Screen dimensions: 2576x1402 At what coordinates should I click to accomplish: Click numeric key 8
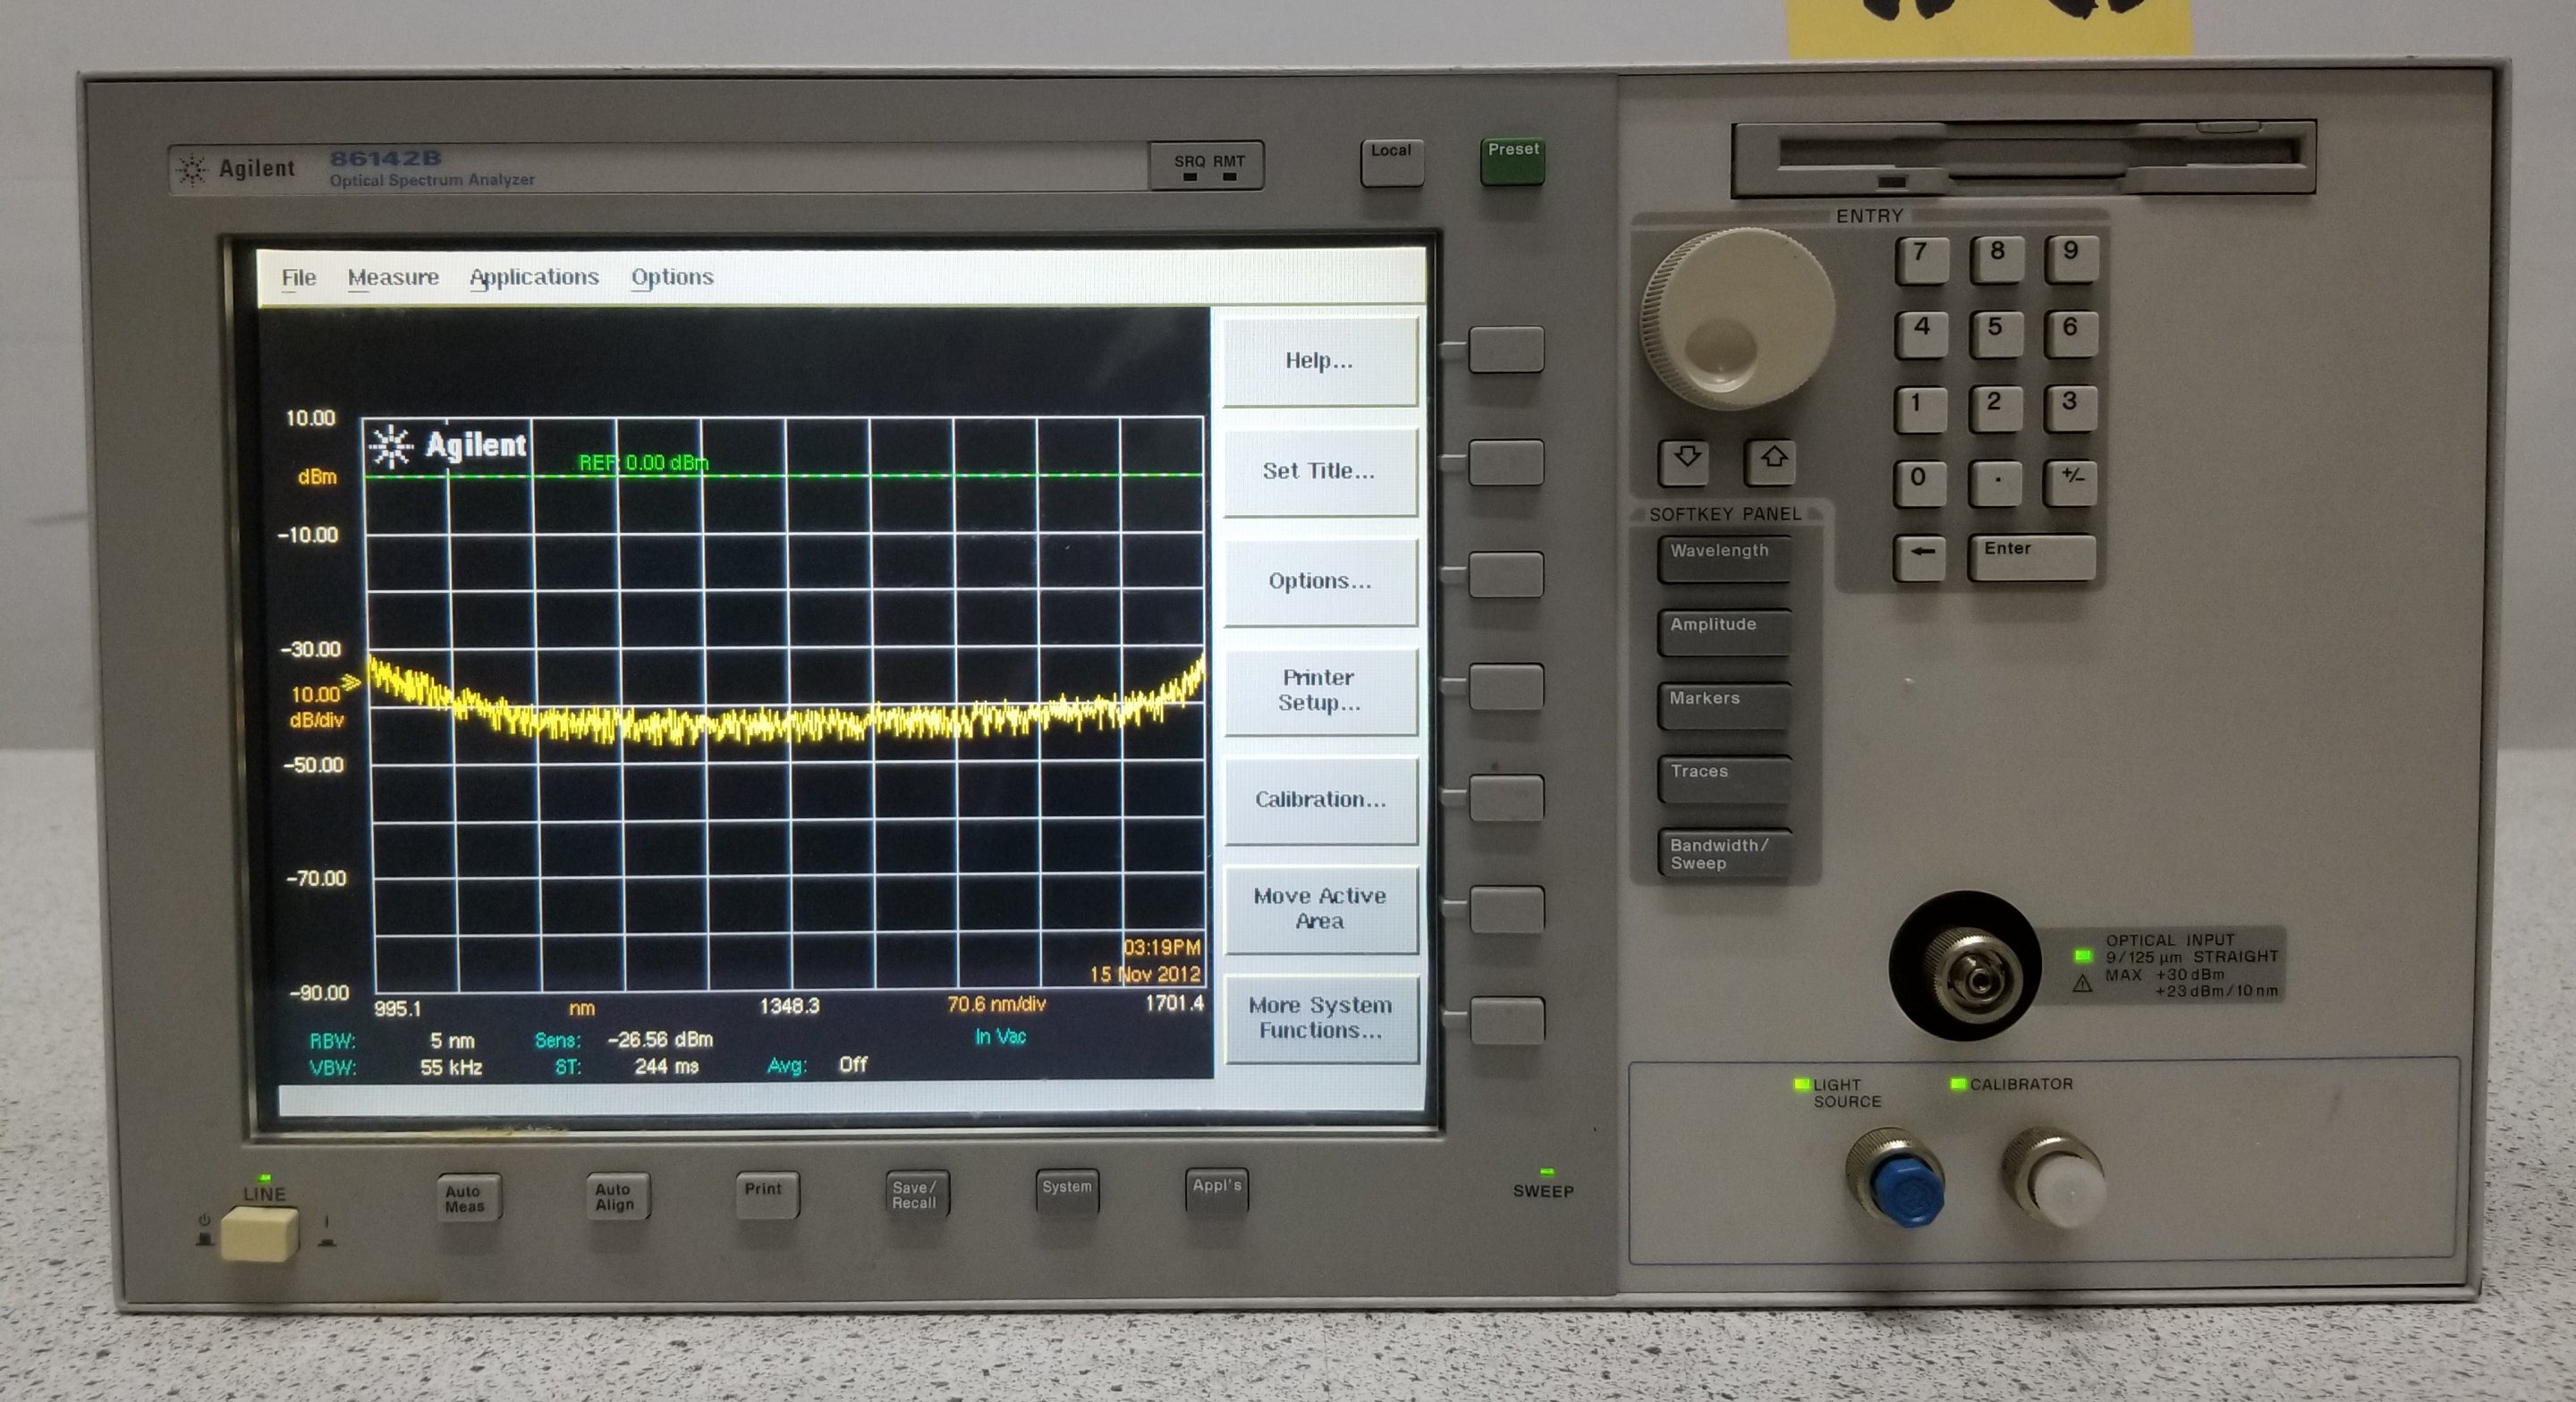point(1996,260)
